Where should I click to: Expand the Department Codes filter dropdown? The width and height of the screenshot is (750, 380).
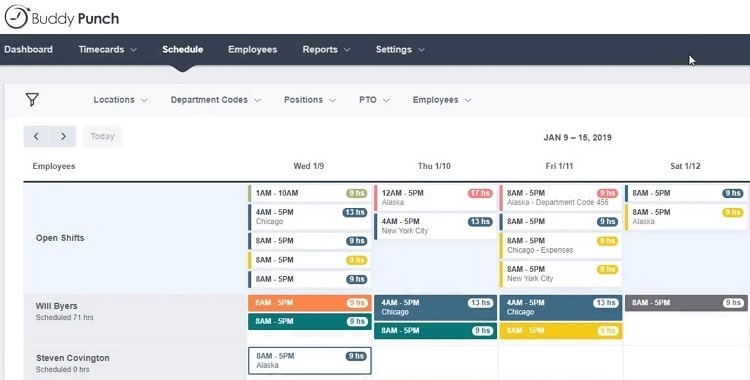point(215,100)
